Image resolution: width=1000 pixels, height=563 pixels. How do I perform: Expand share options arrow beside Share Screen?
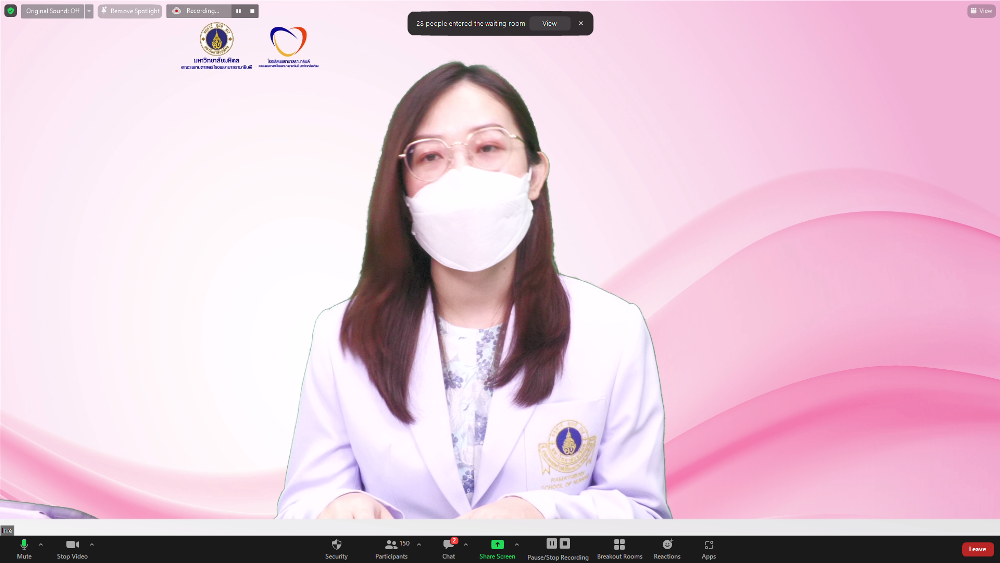tap(517, 545)
